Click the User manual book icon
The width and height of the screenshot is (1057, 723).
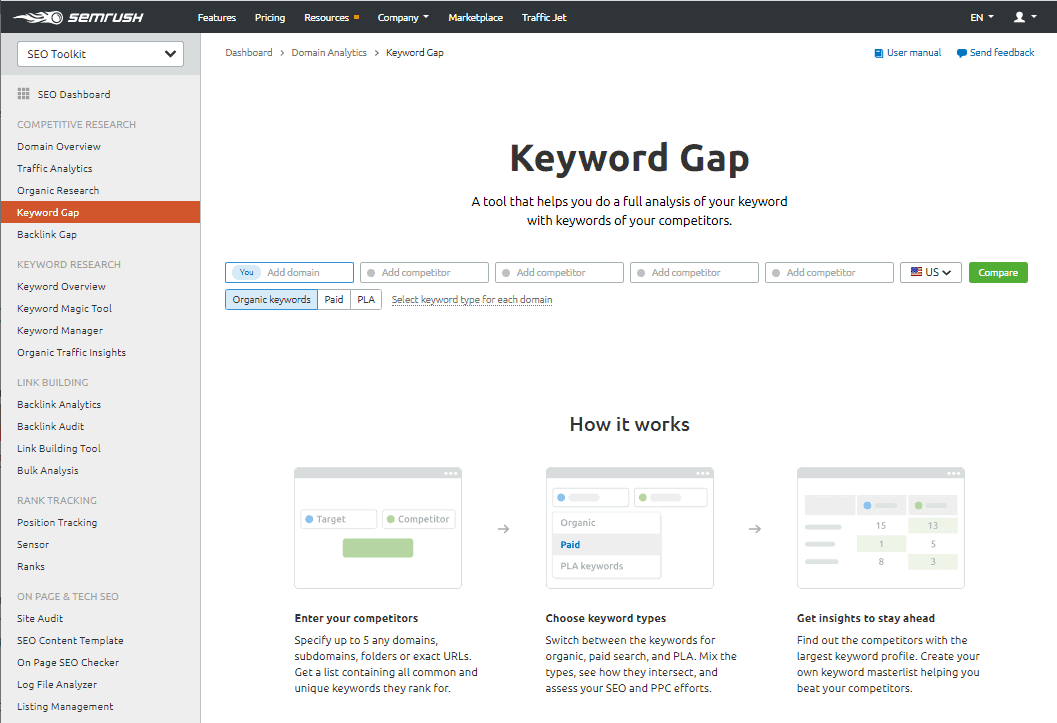pyautogui.click(x=878, y=53)
